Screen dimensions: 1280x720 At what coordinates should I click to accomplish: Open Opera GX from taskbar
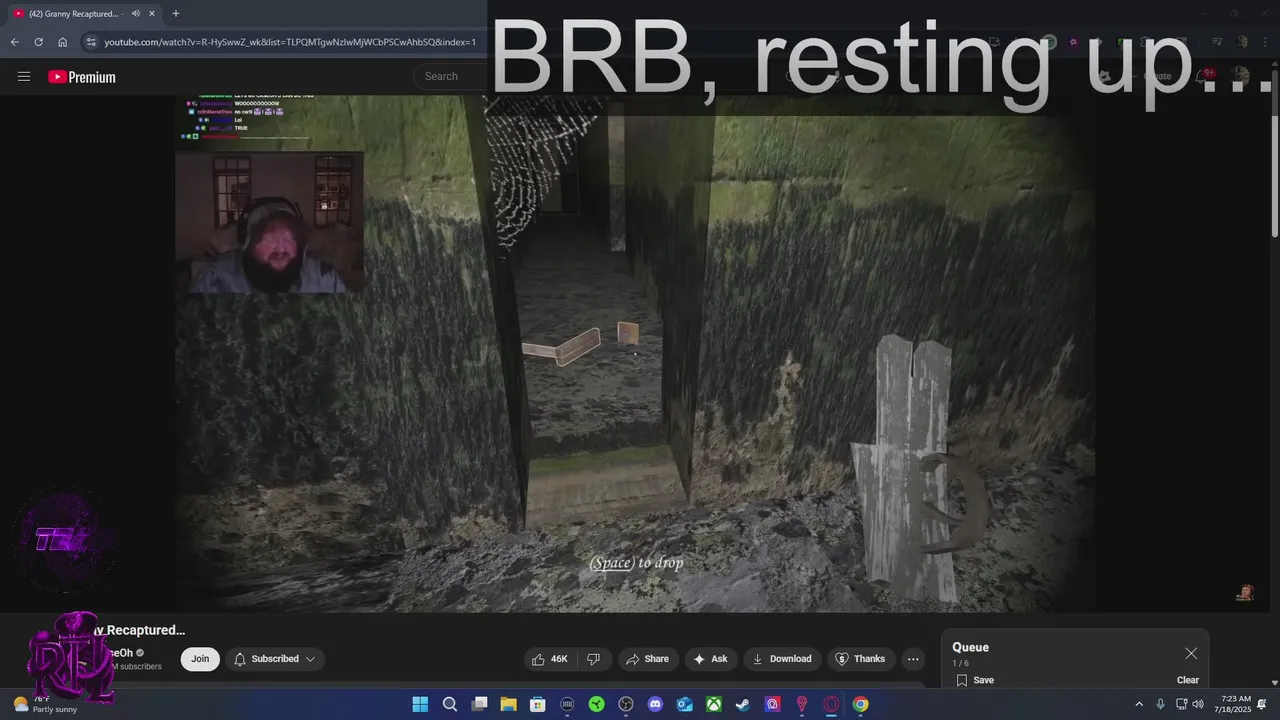(831, 704)
